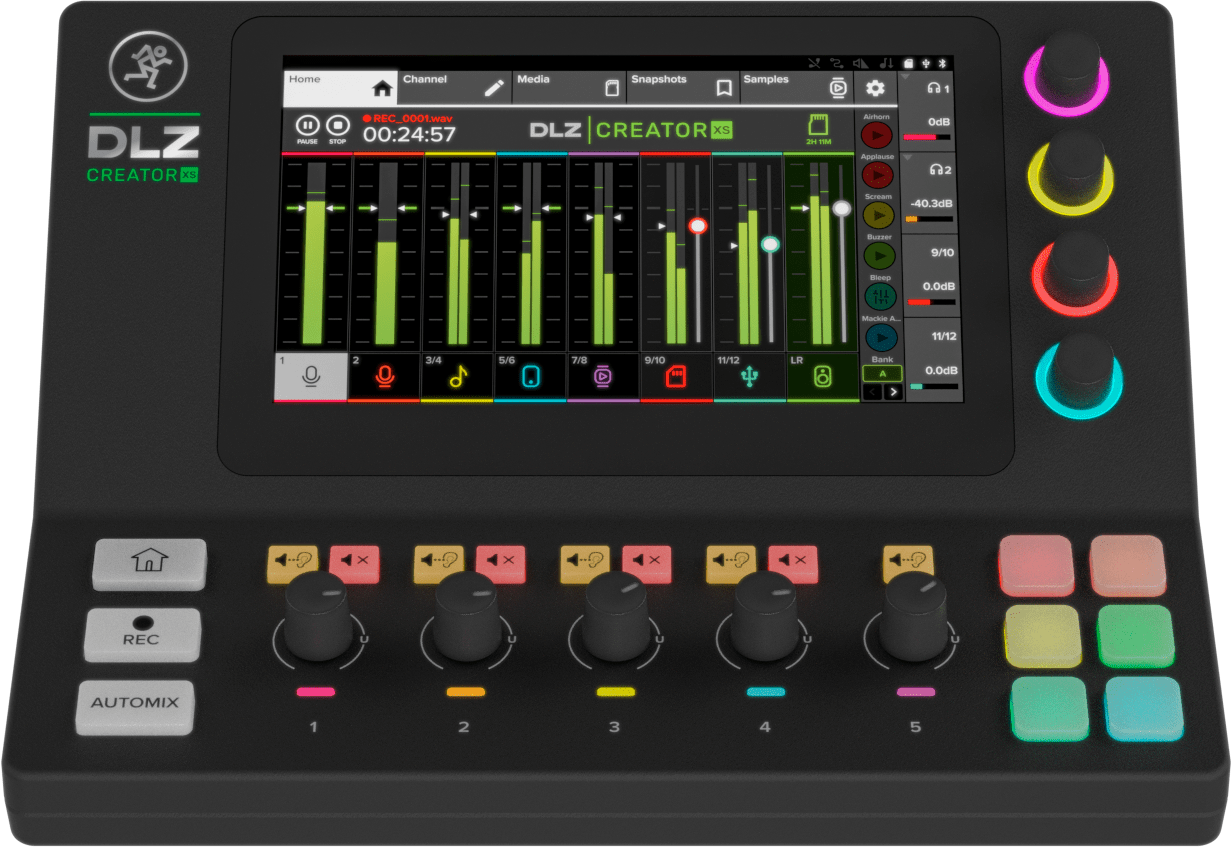Select the LR main speaker channel
1232x847 pixels.
(x=822, y=376)
